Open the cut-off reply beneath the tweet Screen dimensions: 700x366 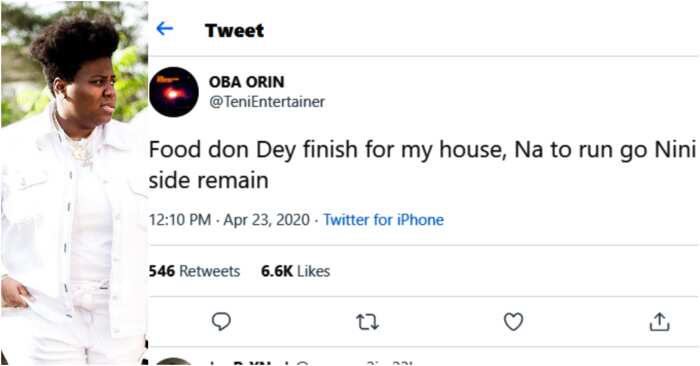click(422, 362)
